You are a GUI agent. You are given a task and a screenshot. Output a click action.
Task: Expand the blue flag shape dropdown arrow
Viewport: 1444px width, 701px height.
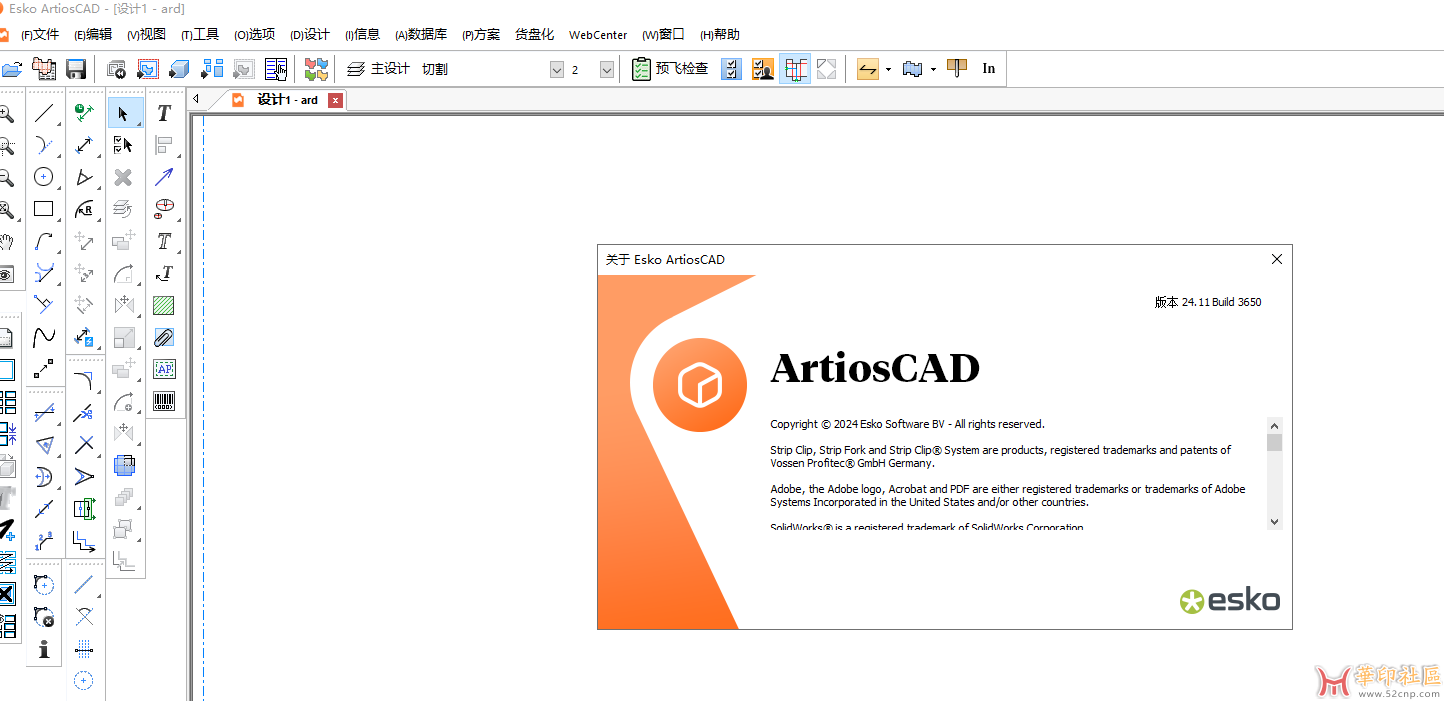(x=933, y=70)
